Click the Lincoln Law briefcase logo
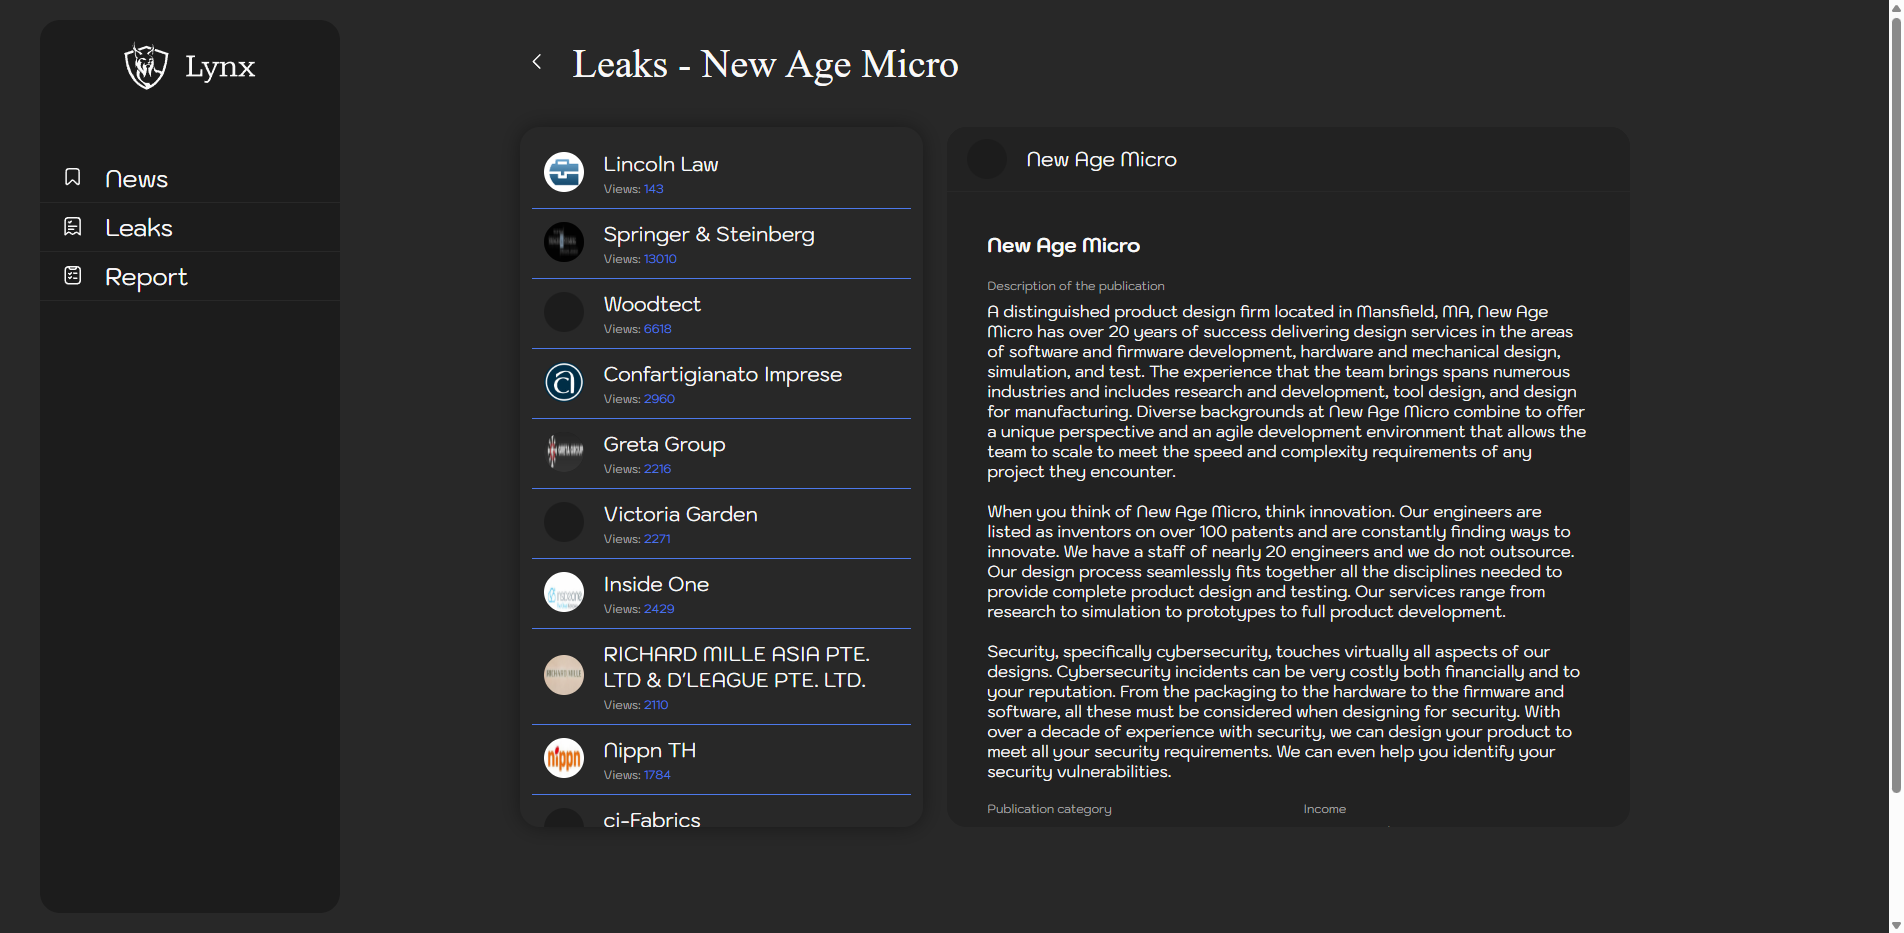Viewport: 1904px width, 933px height. click(564, 172)
